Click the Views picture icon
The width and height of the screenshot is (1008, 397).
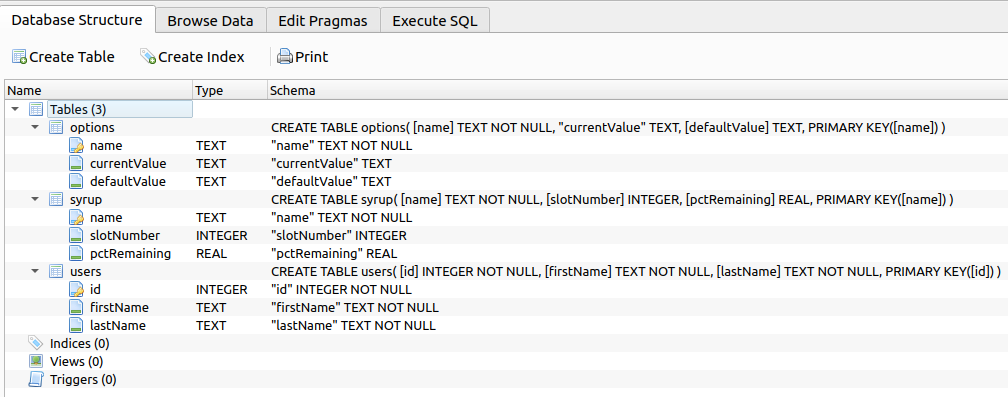coord(36,361)
